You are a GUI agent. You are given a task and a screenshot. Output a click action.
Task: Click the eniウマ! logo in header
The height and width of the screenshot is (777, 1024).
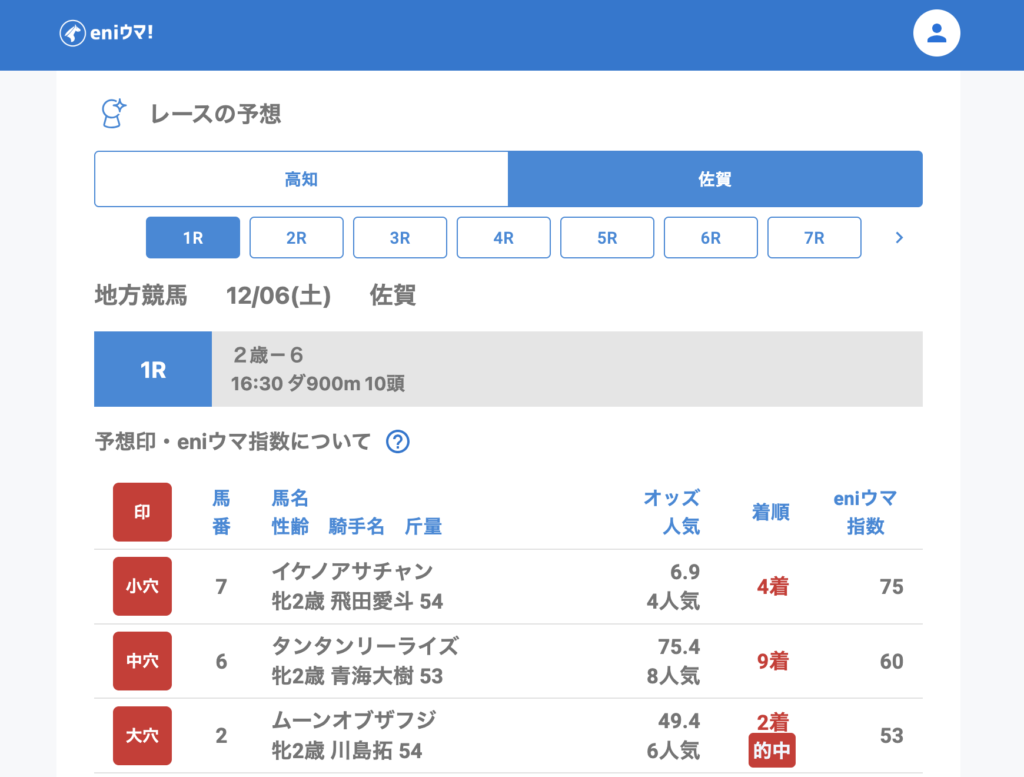tap(106, 33)
